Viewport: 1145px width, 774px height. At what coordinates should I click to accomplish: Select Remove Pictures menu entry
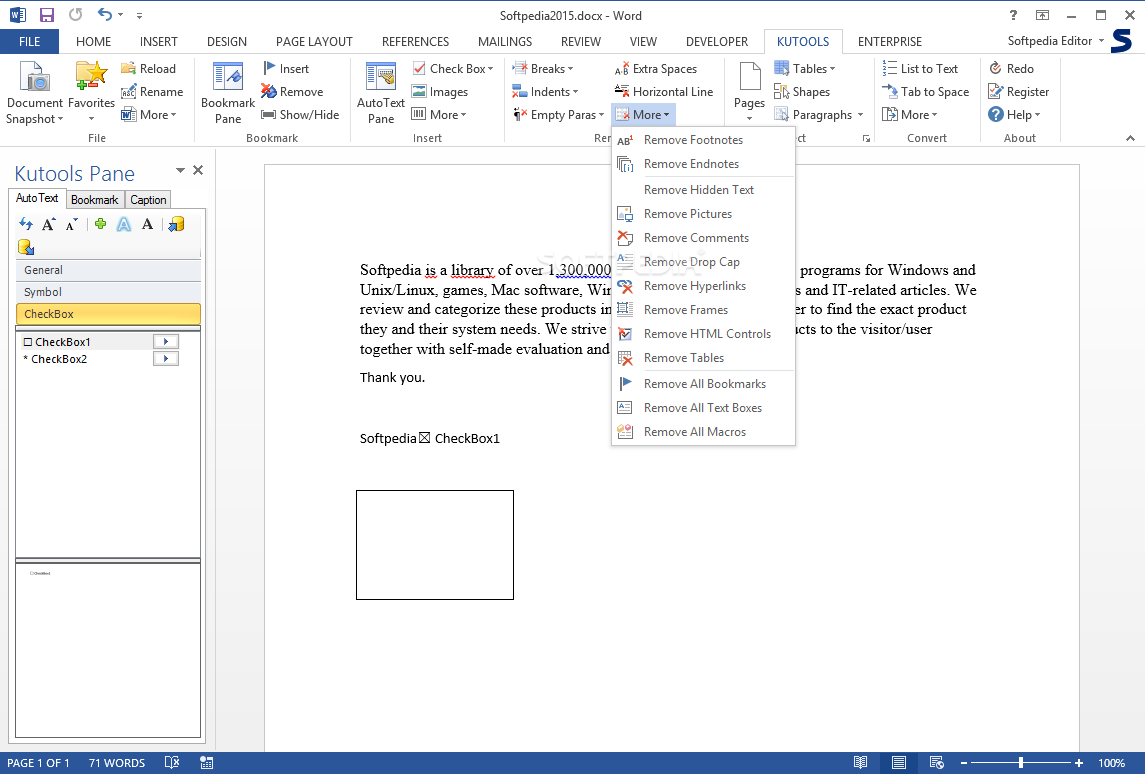tap(703, 213)
